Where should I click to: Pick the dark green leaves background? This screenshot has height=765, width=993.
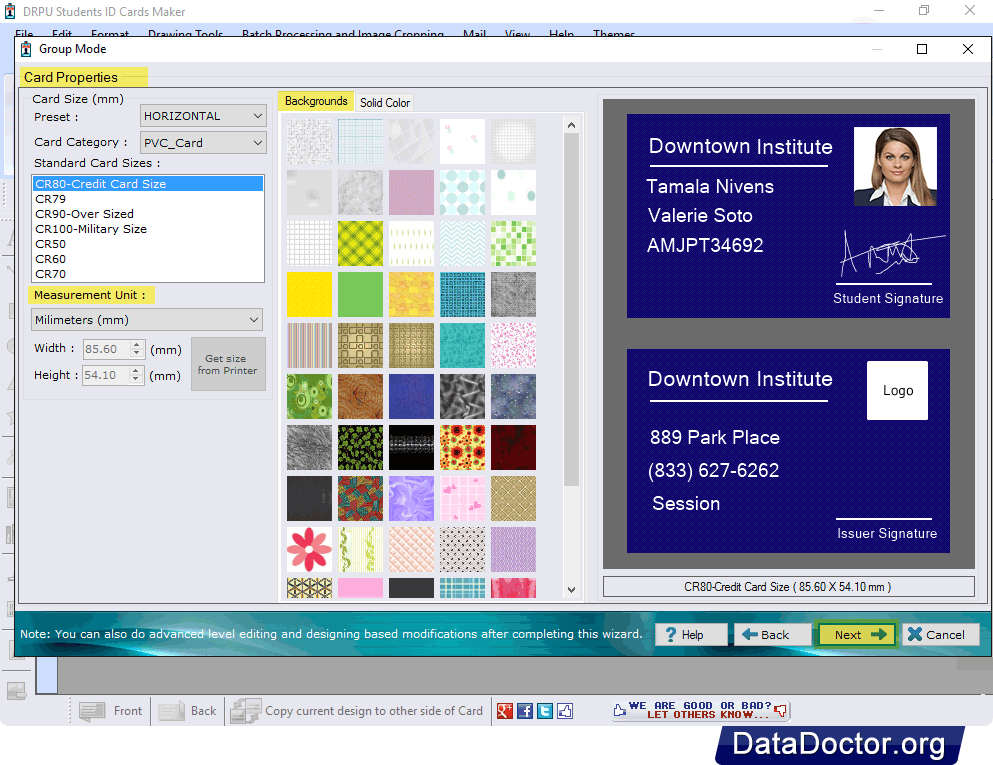pyautogui.click(x=360, y=448)
